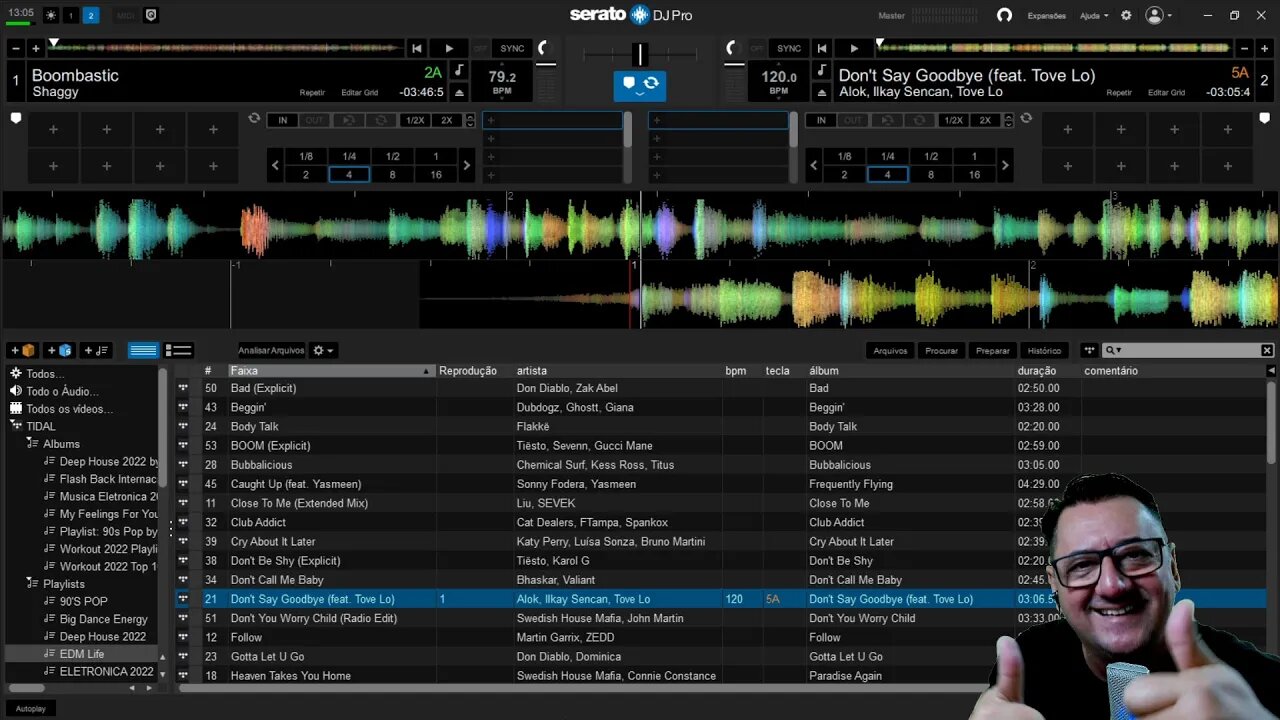1280x720 pixels.
Task: Jump to previous track on deck 1
Action: 417,48
